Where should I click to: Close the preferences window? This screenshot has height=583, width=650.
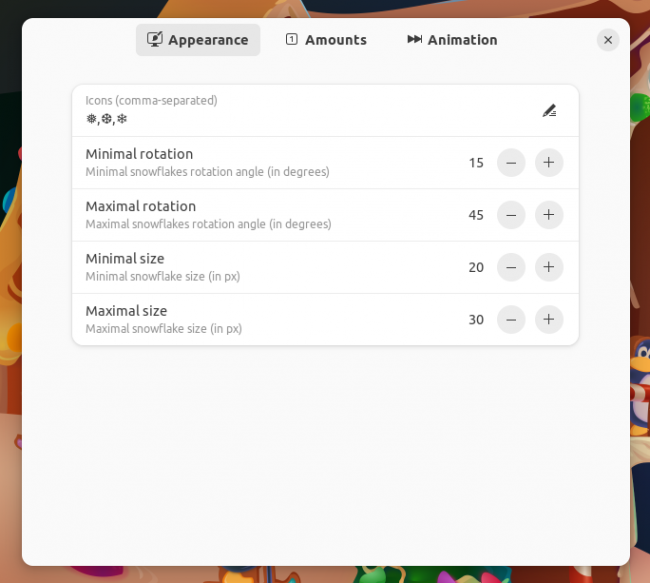click(x=608, y=40)
